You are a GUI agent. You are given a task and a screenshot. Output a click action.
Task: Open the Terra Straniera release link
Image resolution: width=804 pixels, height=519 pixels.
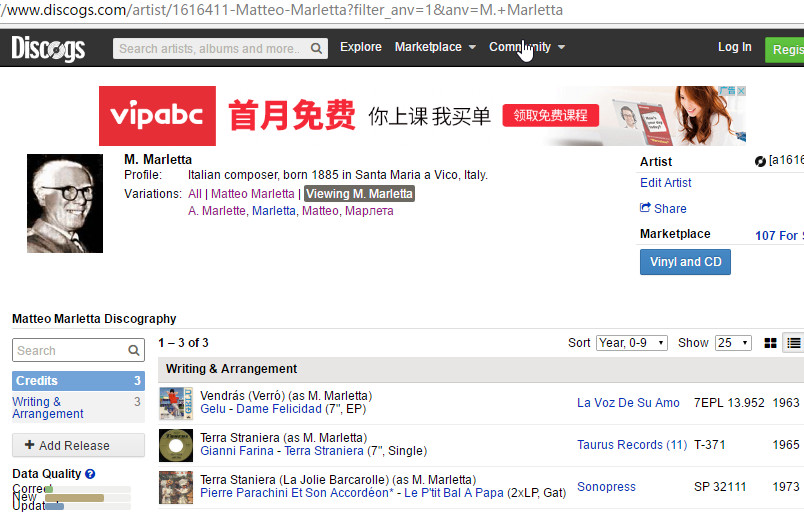point(324,451)
